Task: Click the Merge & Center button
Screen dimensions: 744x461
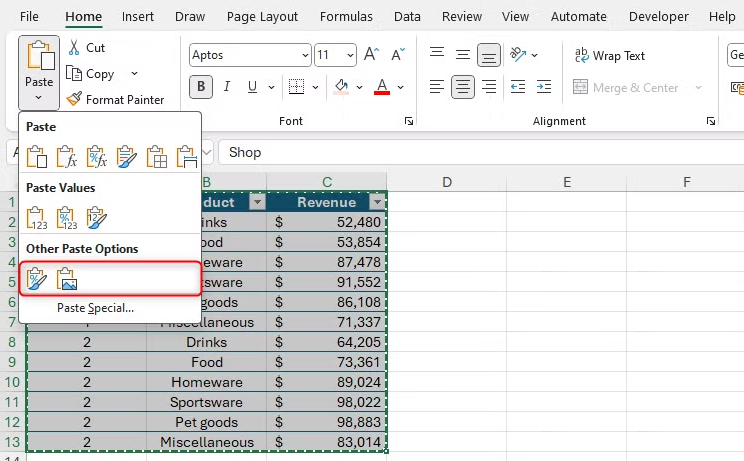Action: 625,88
